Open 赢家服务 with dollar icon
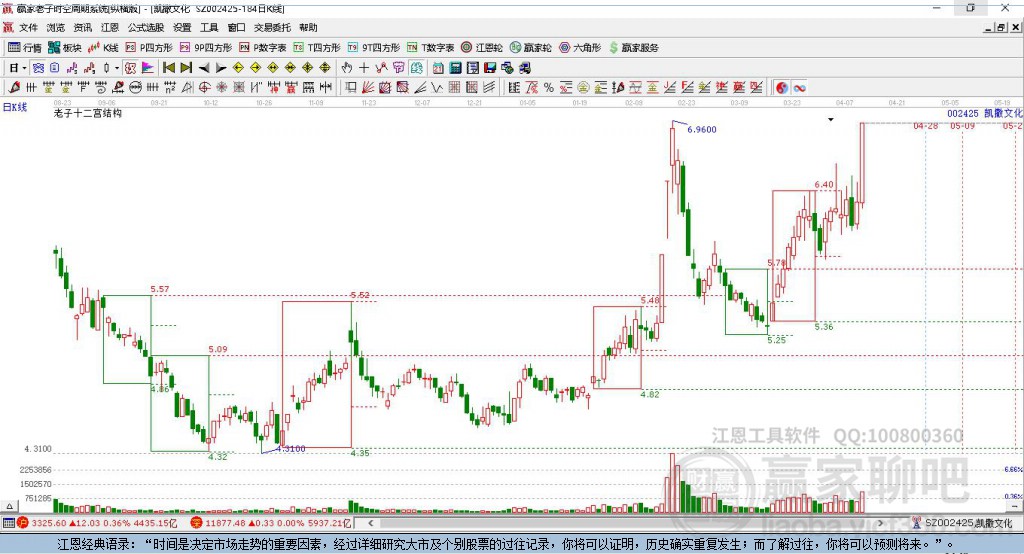This screenshot has width=1024, height=554. (x=633, y=48)
